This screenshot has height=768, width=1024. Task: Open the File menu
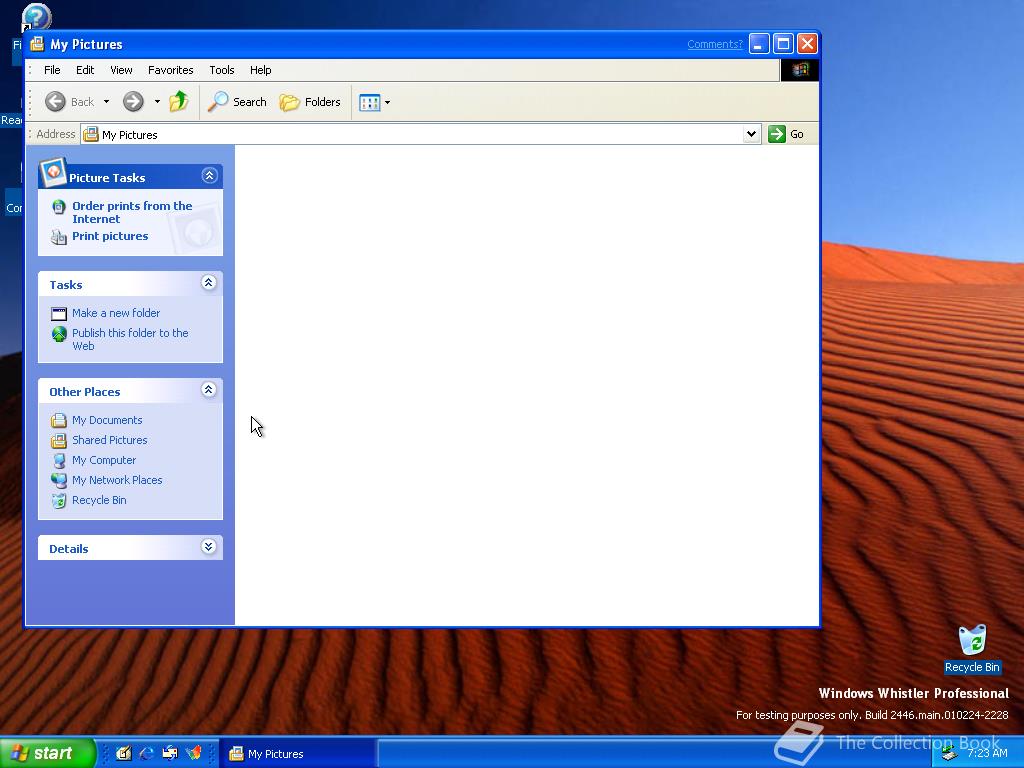click(x=52, y=70)
